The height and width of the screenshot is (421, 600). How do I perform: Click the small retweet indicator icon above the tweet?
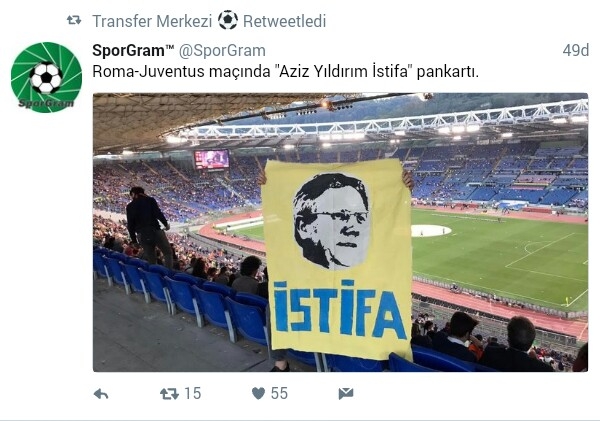(74, 20)
